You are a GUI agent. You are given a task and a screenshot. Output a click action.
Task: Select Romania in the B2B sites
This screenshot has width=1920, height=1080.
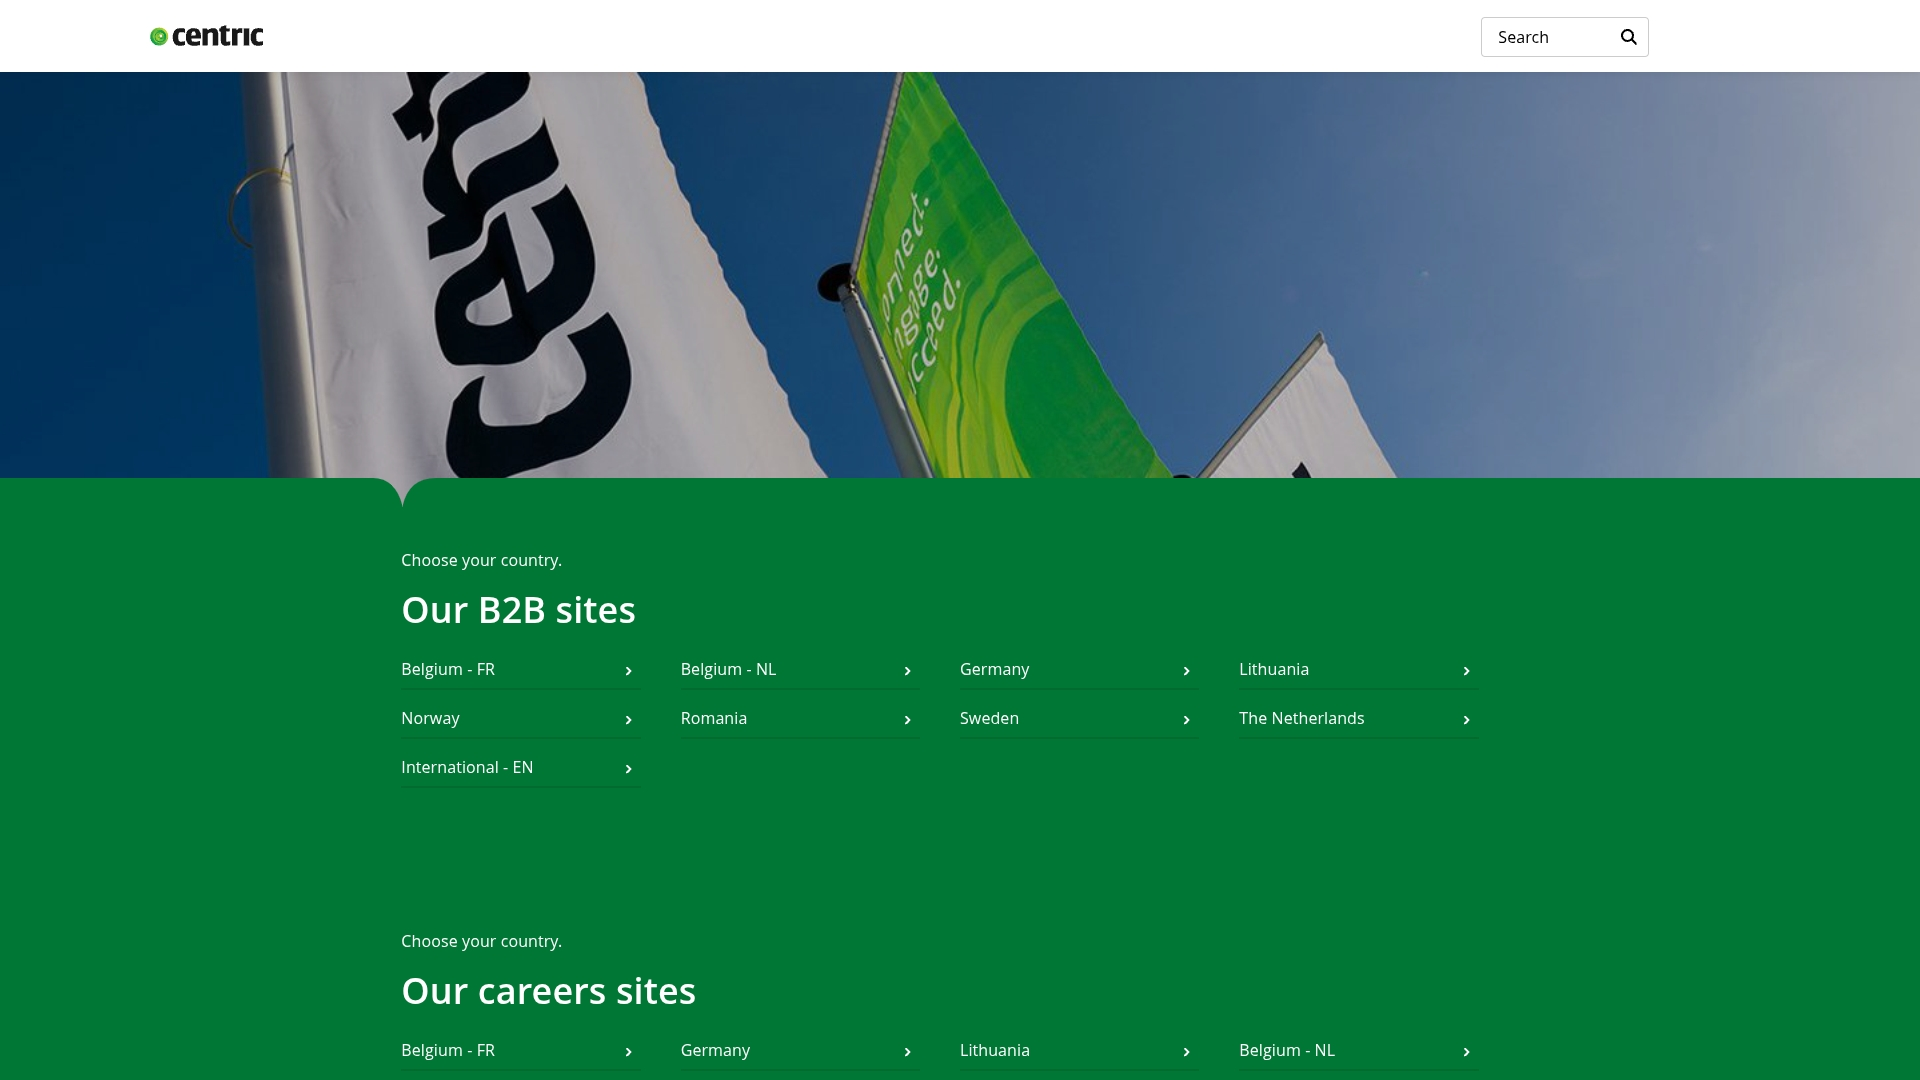799,719
